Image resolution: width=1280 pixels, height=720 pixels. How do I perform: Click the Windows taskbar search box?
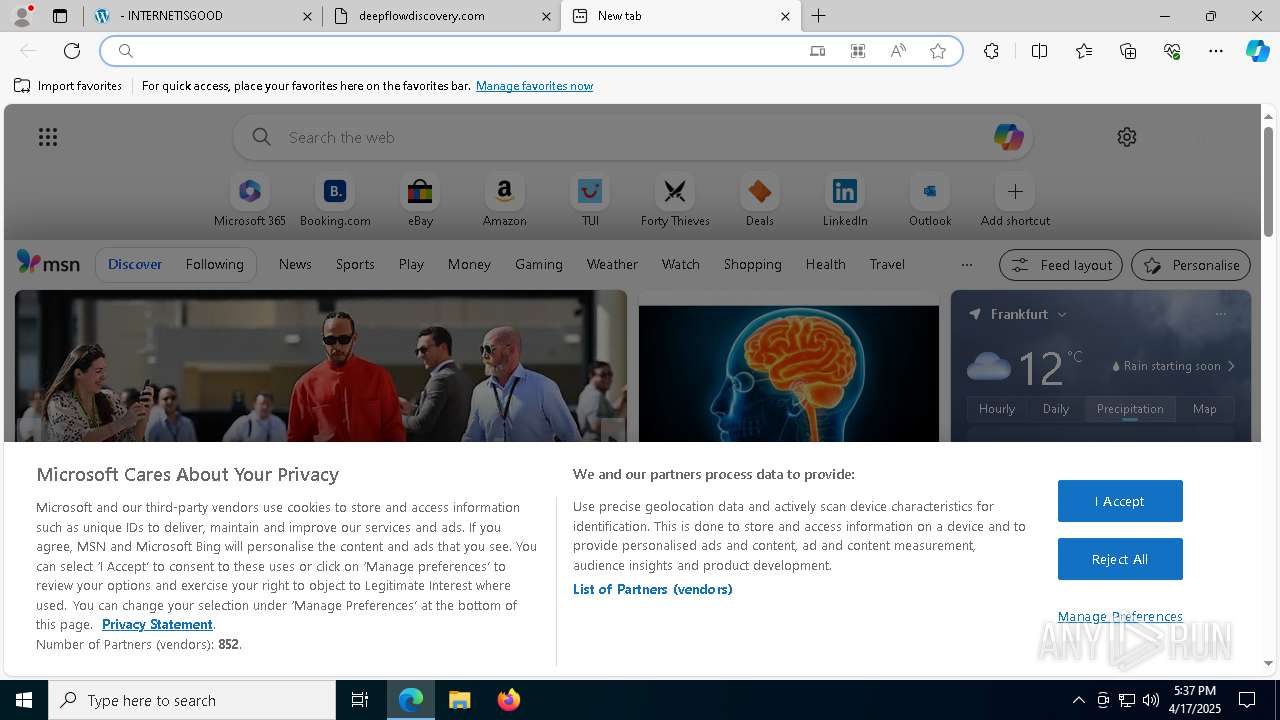coord(192,700)
